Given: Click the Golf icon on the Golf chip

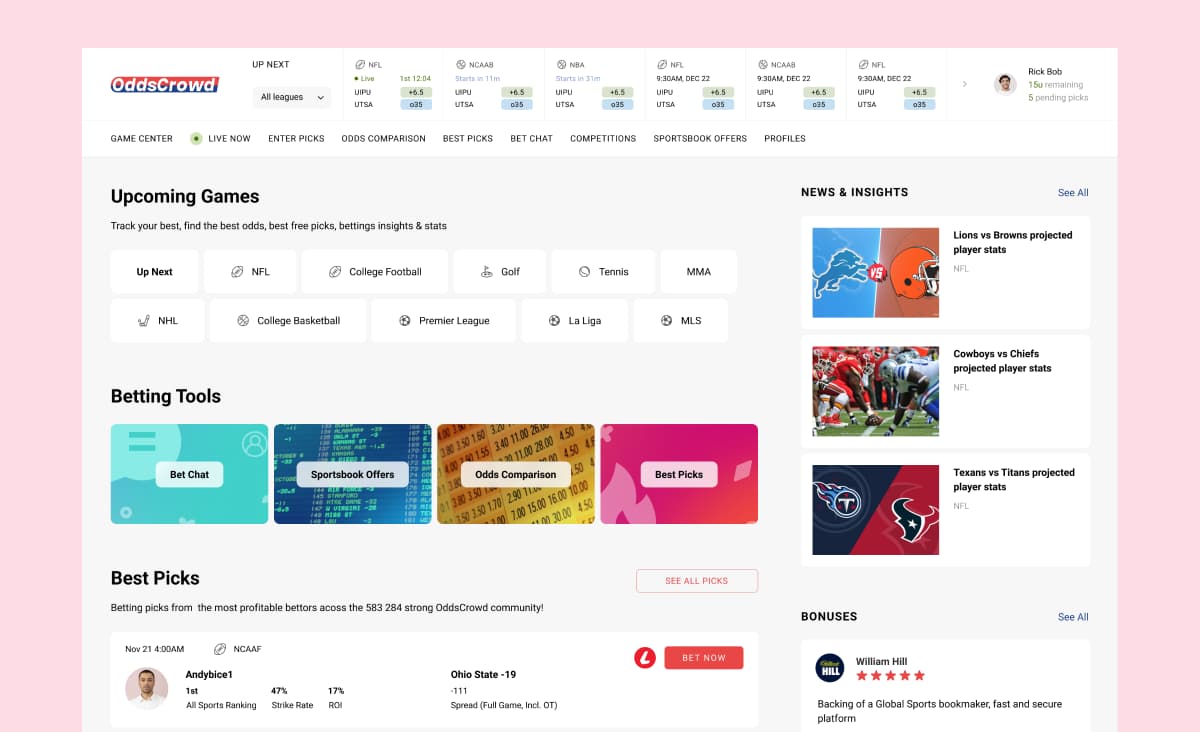Looking at the screenshot, I should (487, 272).
